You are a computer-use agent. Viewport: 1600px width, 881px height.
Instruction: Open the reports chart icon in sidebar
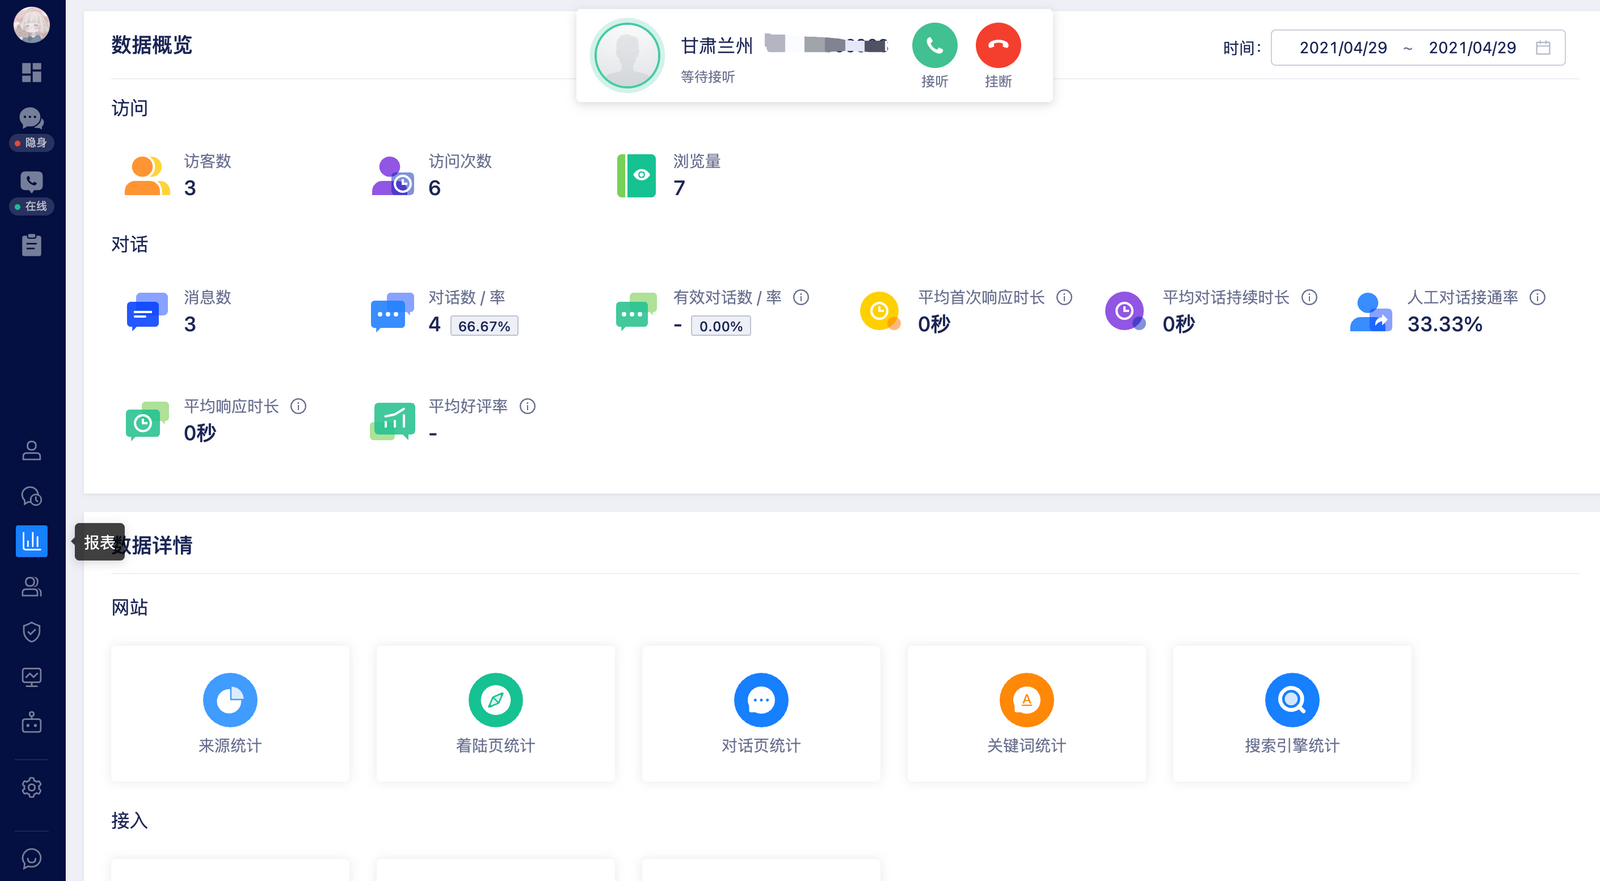[x=32, y=541]
